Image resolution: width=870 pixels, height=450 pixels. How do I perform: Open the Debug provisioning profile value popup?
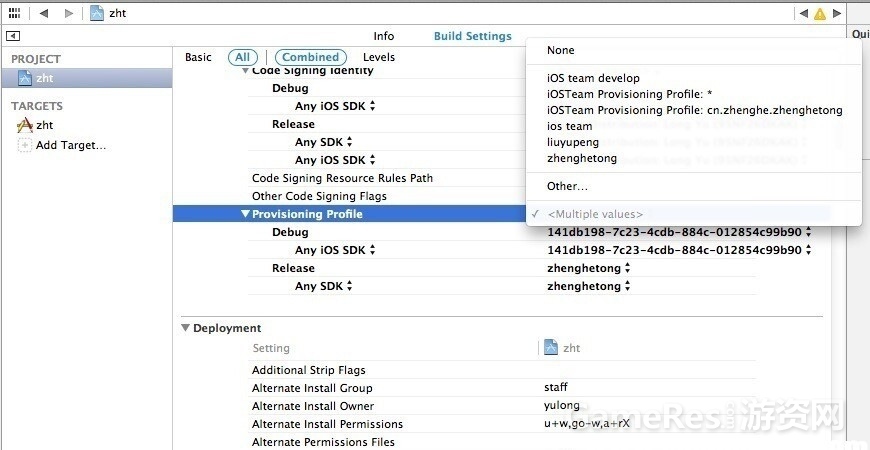click(x=679, y=232)
